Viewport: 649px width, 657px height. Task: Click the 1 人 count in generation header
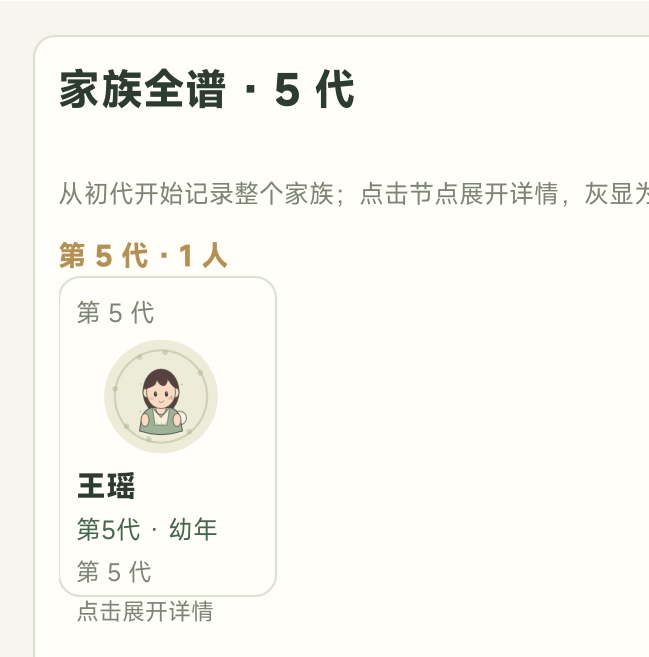pyautogui.click(x=203, y=255)
